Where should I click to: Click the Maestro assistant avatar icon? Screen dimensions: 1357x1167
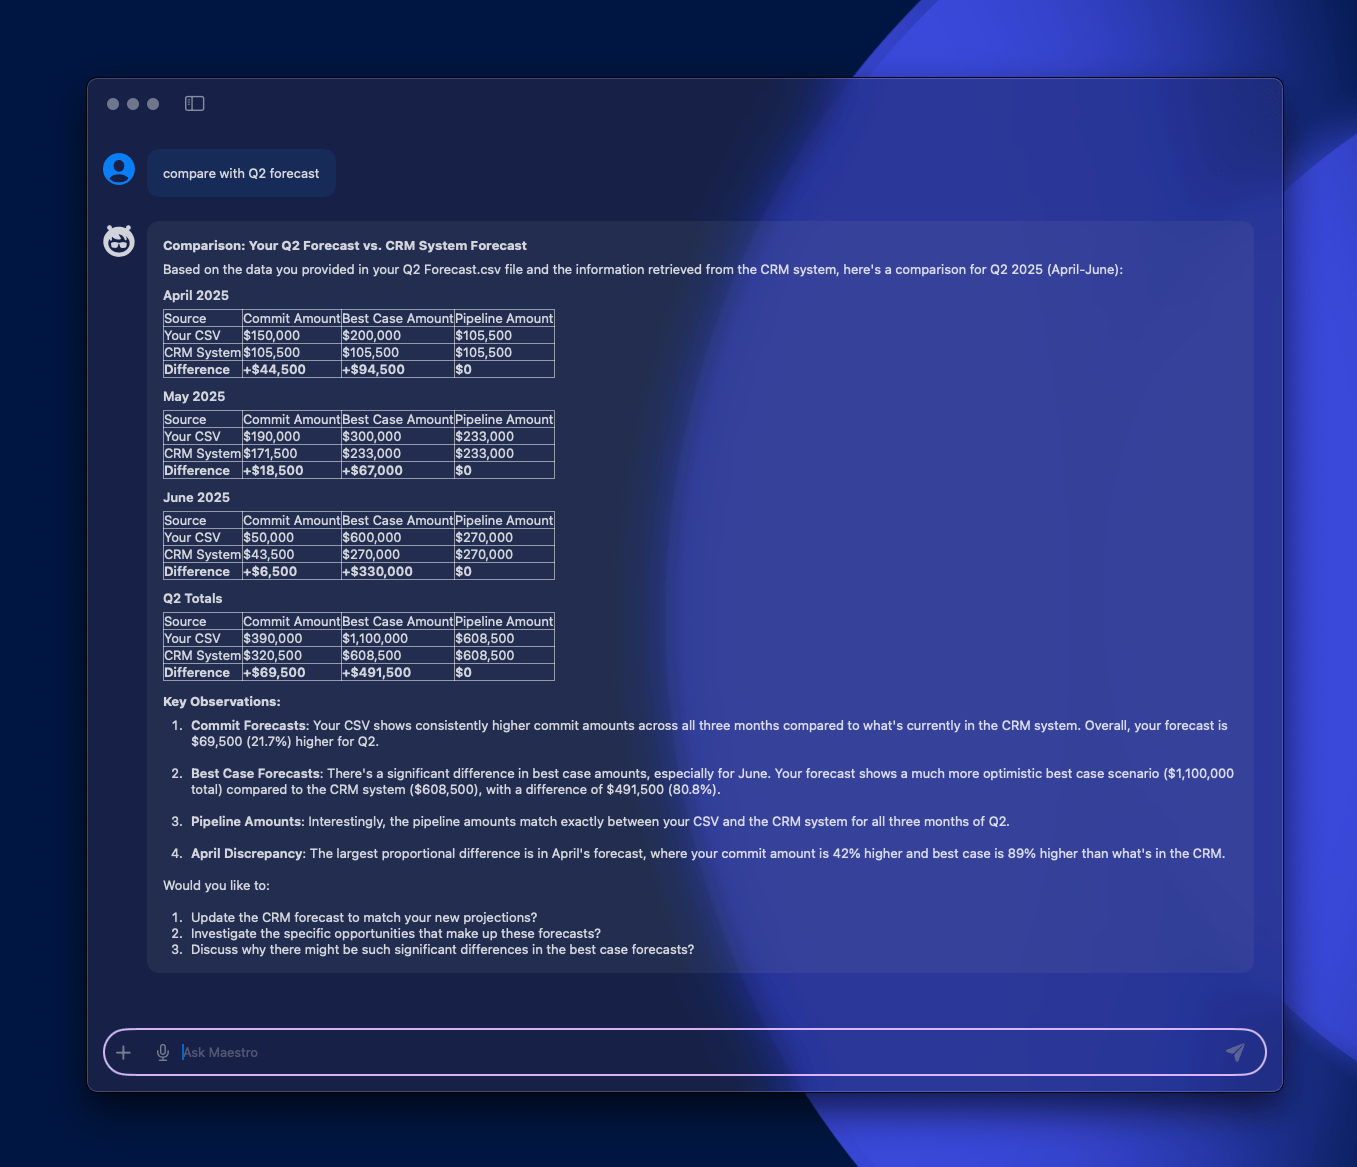point(119,241)
